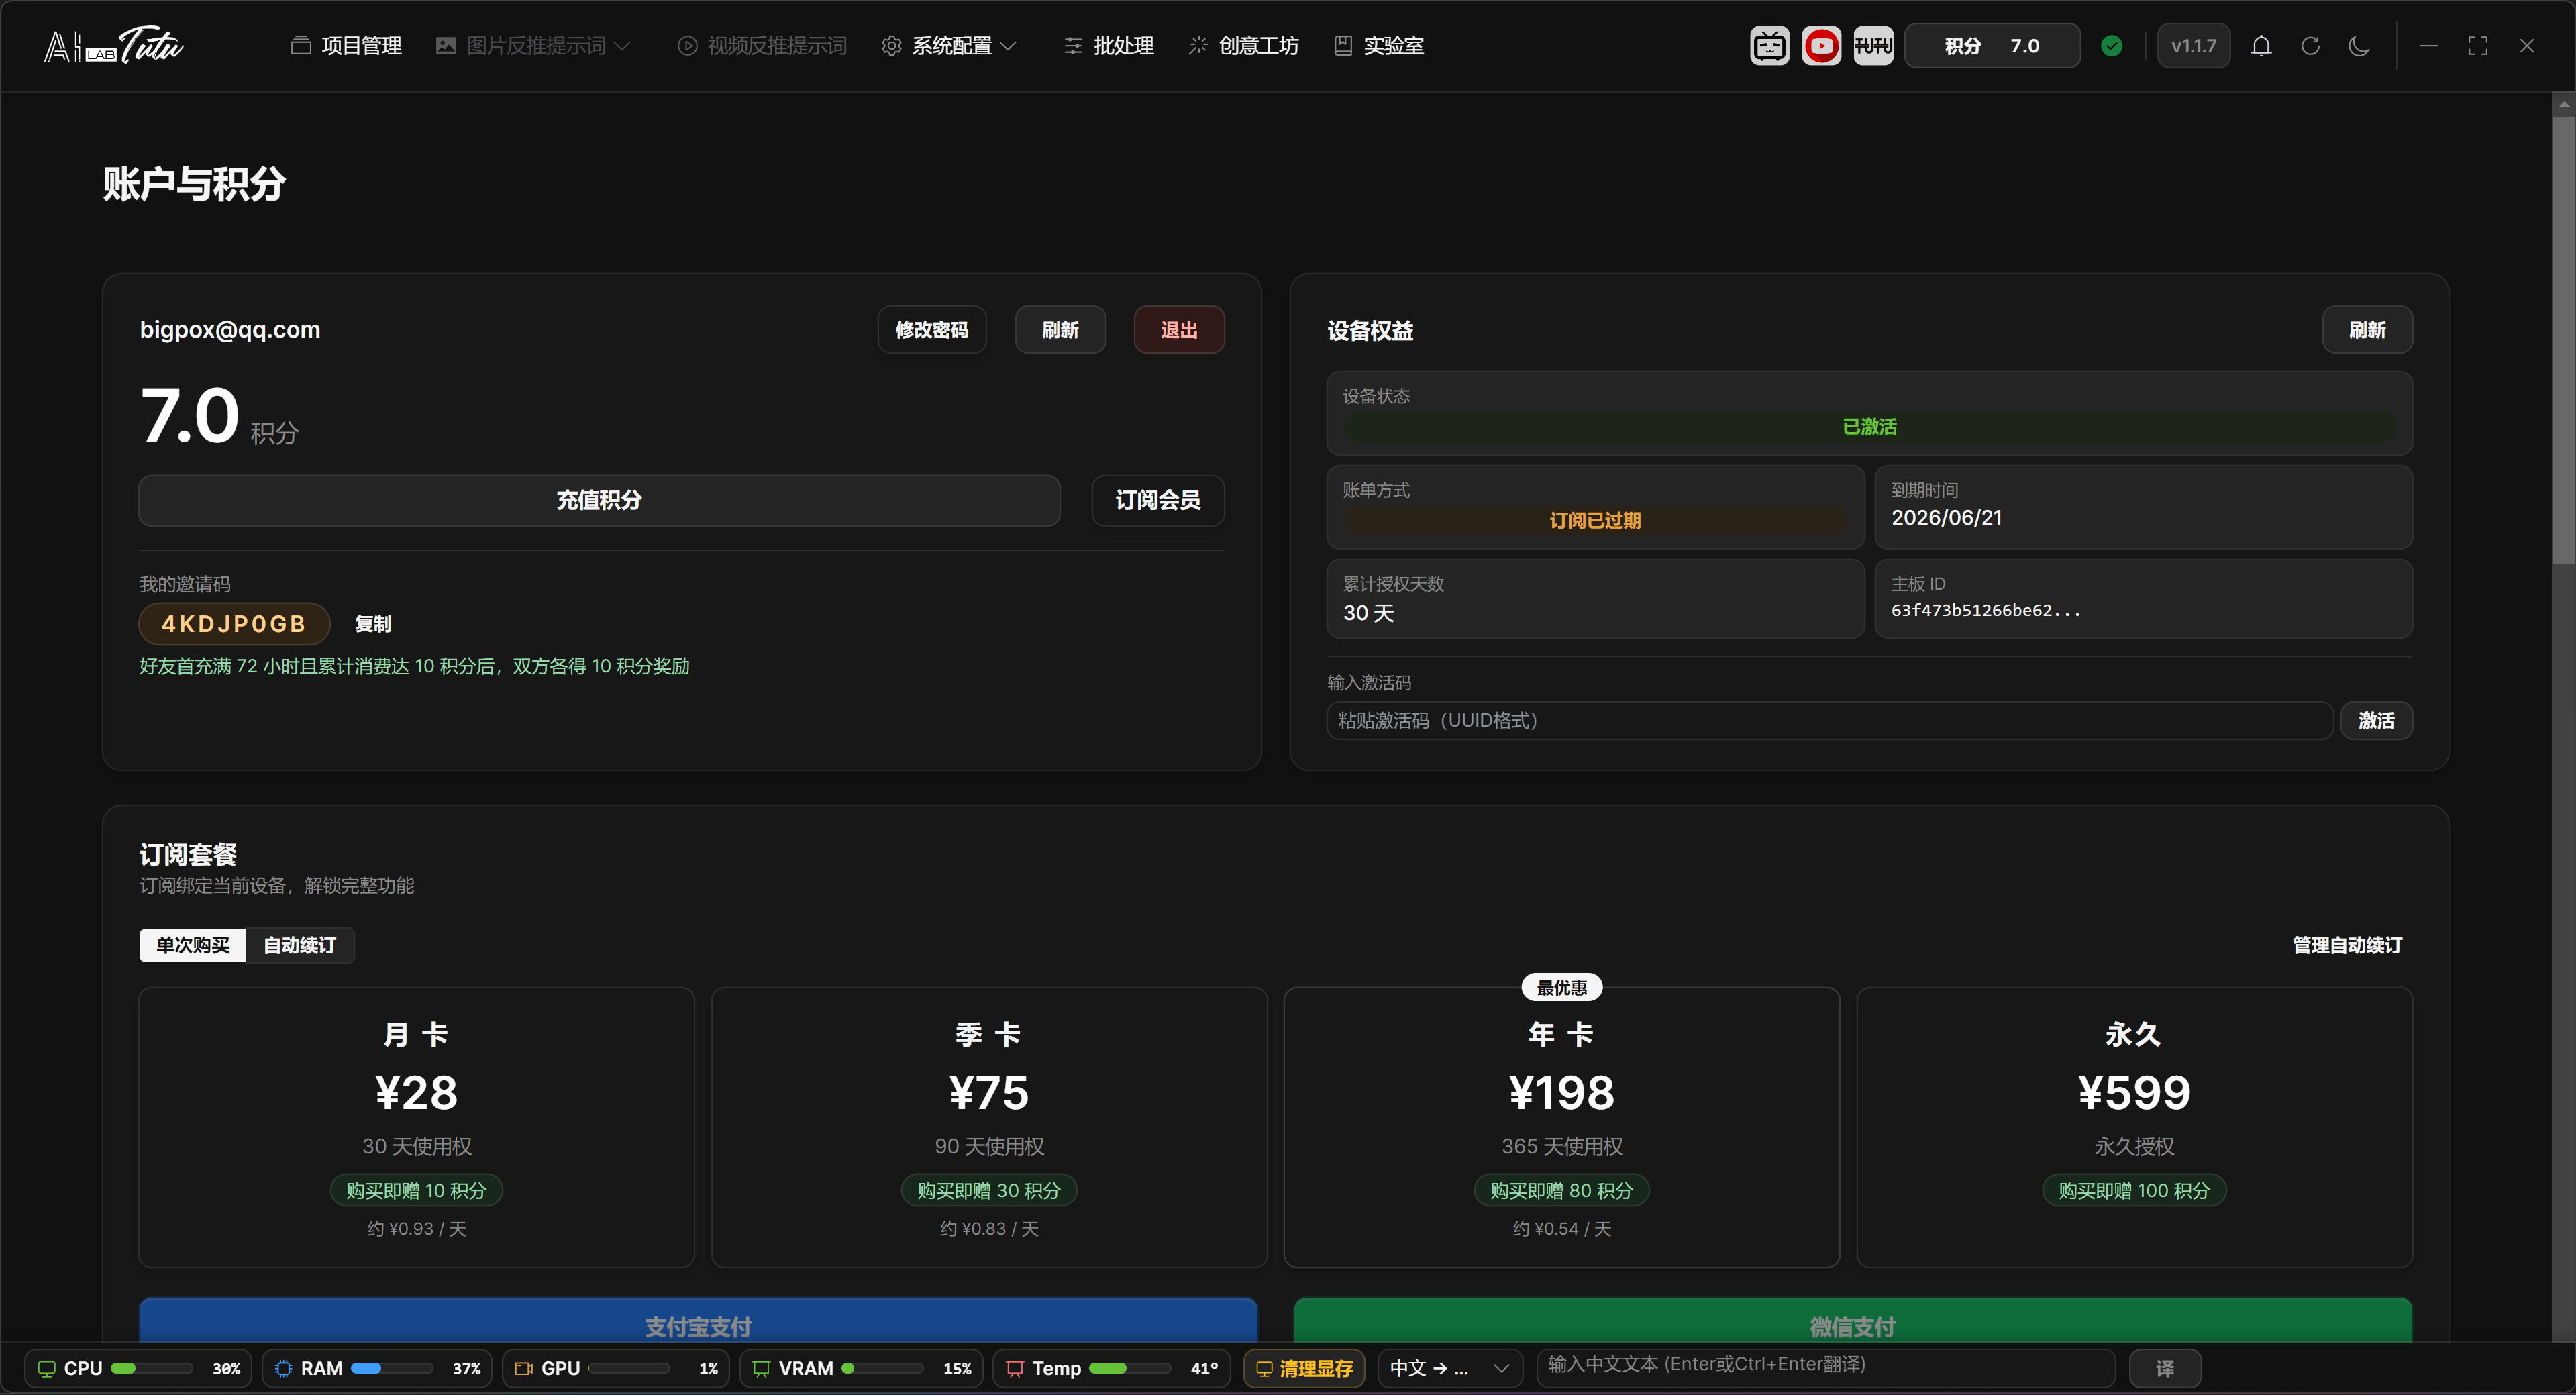Select the 月卡 ¥28 plan card
Screen dimensions: 2576x1395
[x=416, y=1127]
